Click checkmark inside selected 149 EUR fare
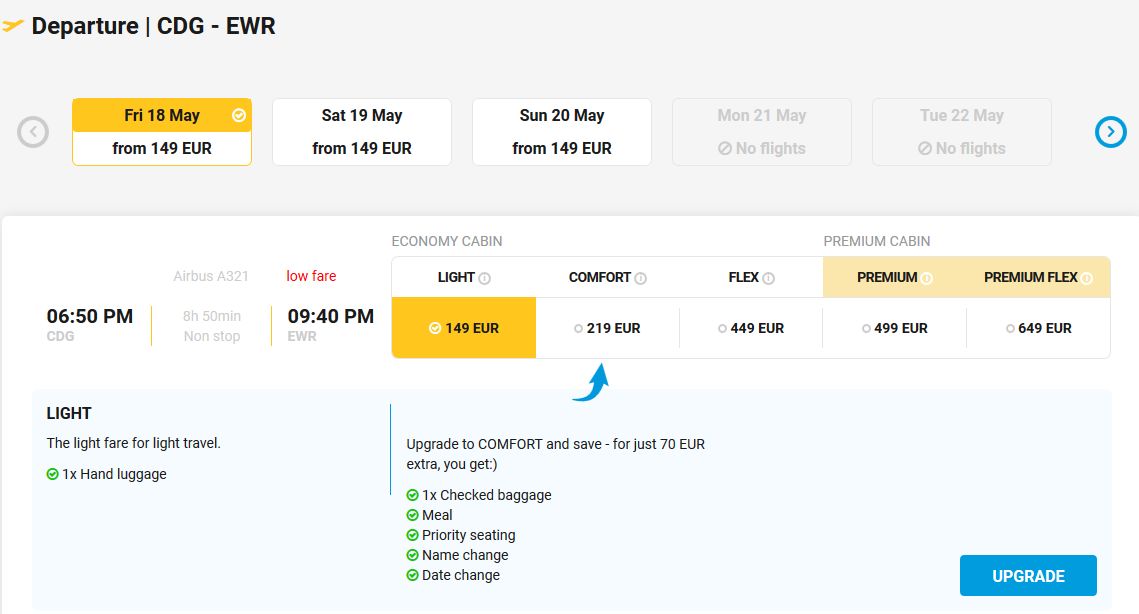This screenshot has width=1139, height=614. pos(434,327)
